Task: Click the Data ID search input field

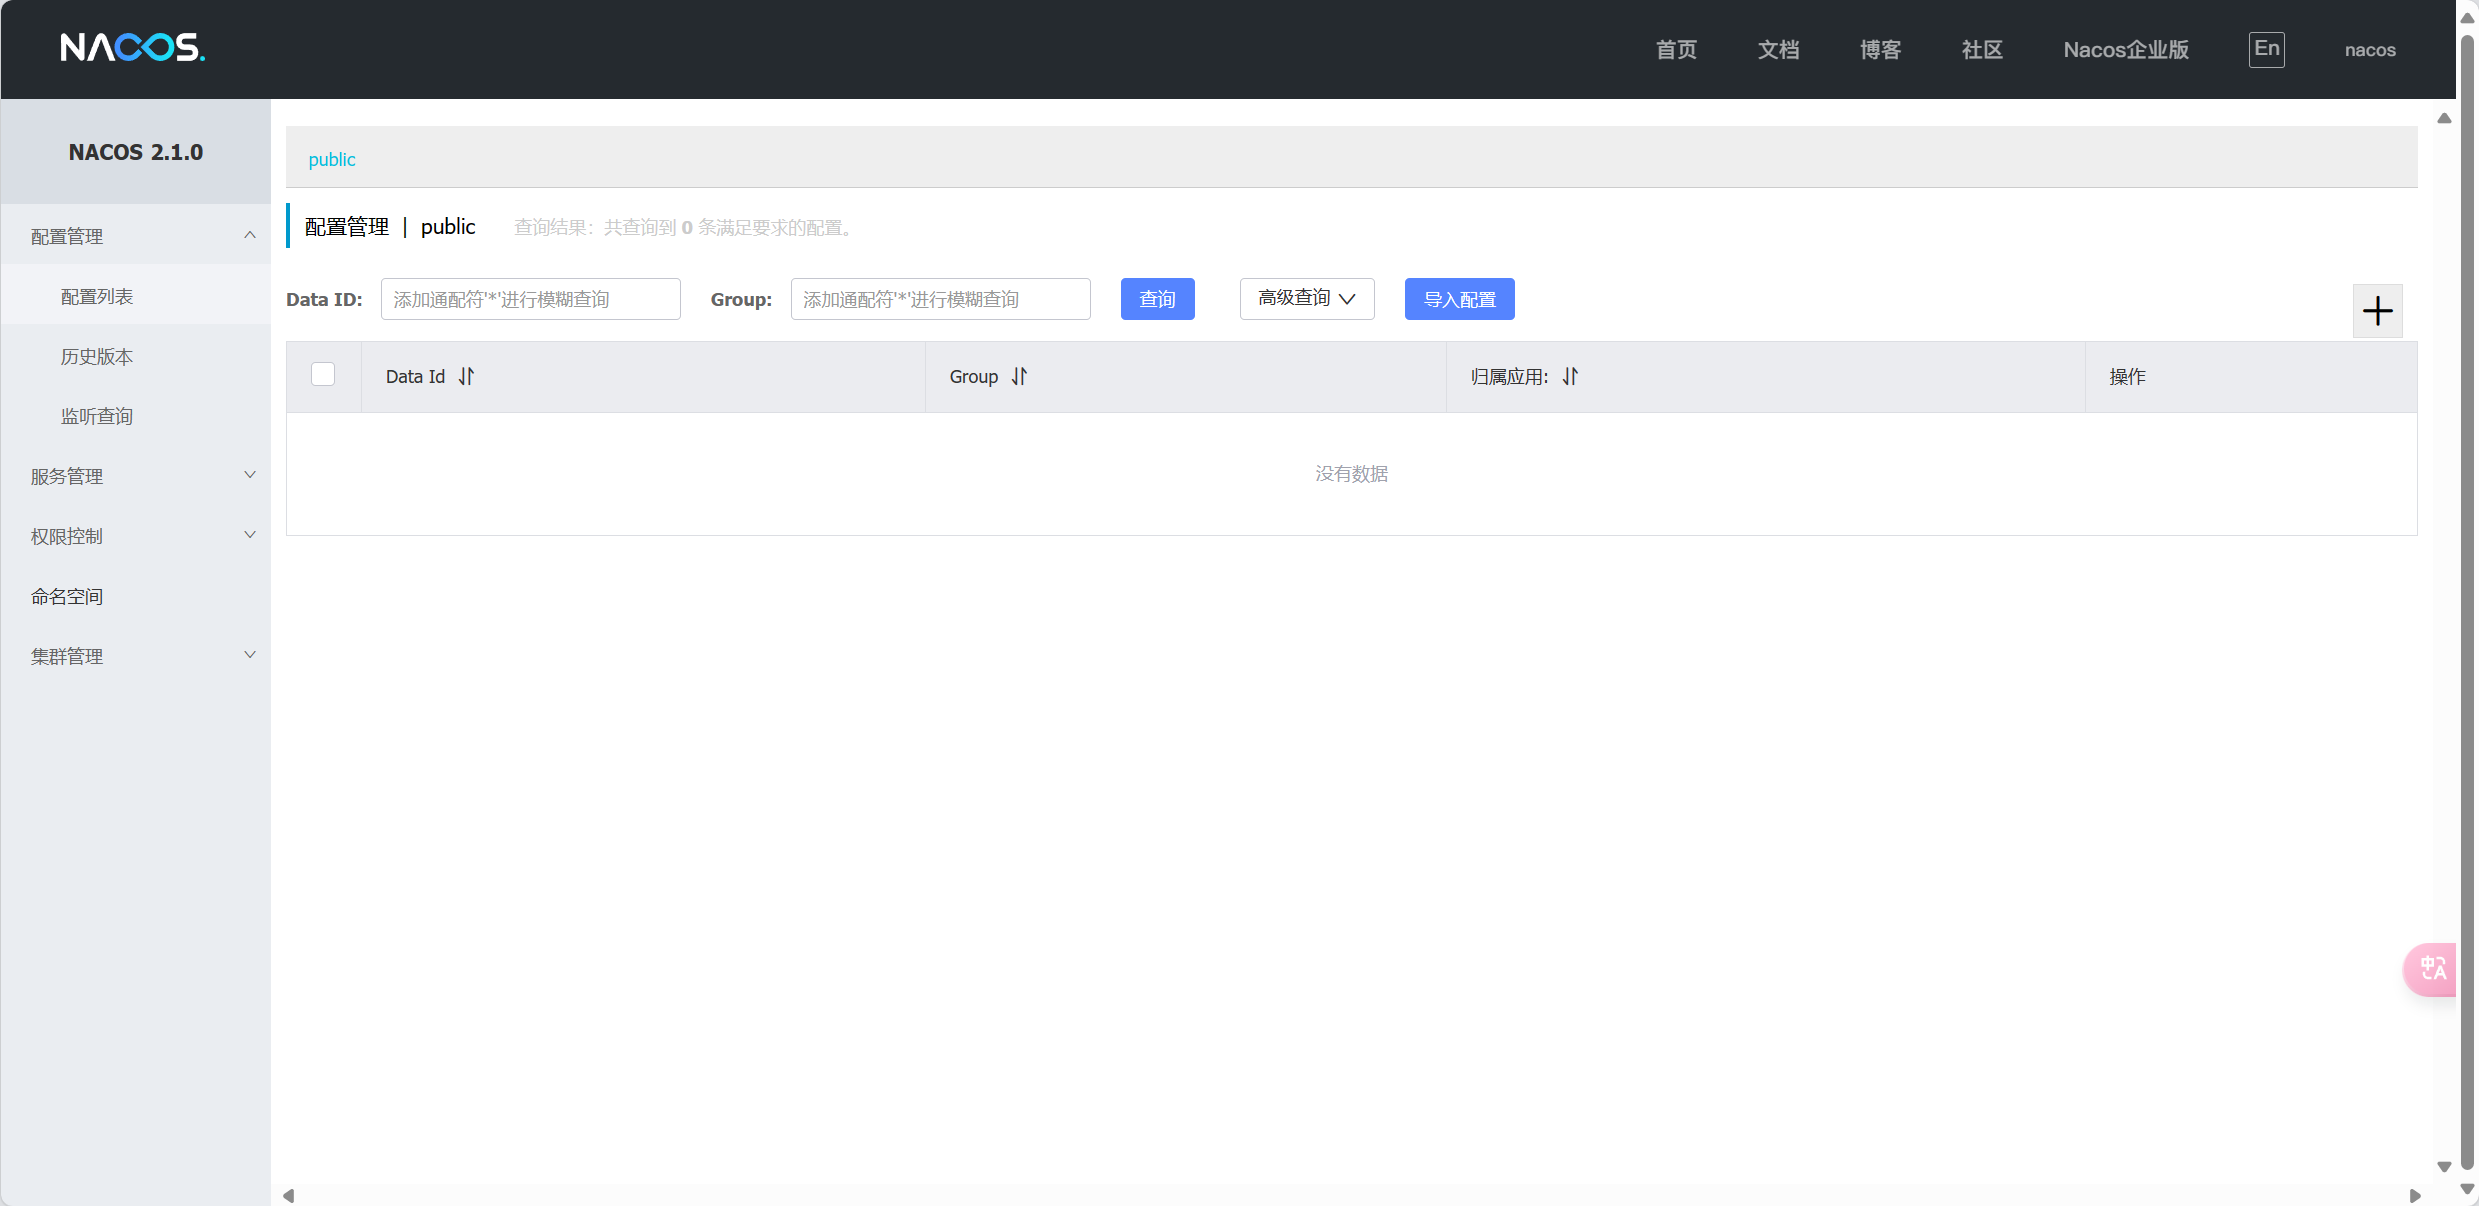Action: coord(530,299)
